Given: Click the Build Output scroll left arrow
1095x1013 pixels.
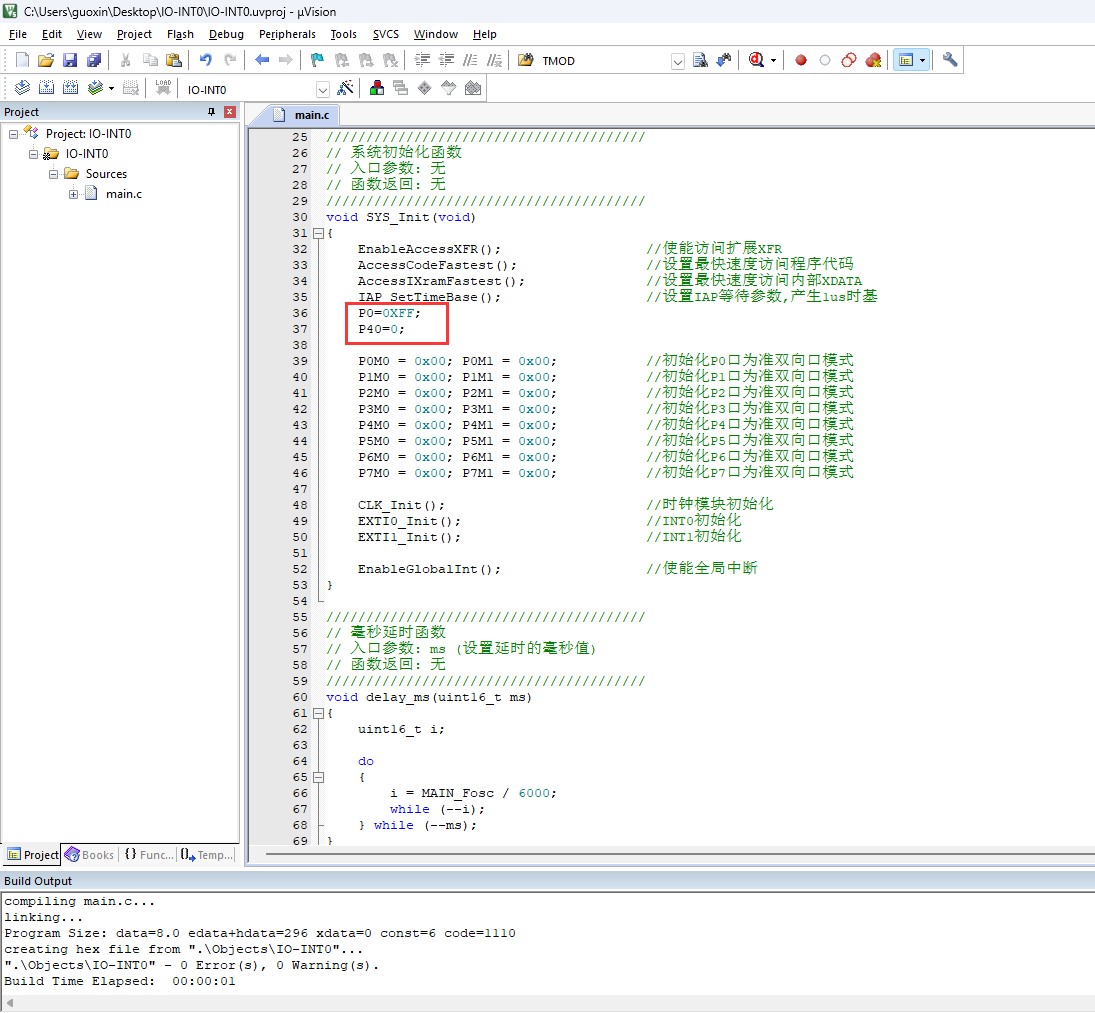Looking at the screenshot, I should 10,1003.
